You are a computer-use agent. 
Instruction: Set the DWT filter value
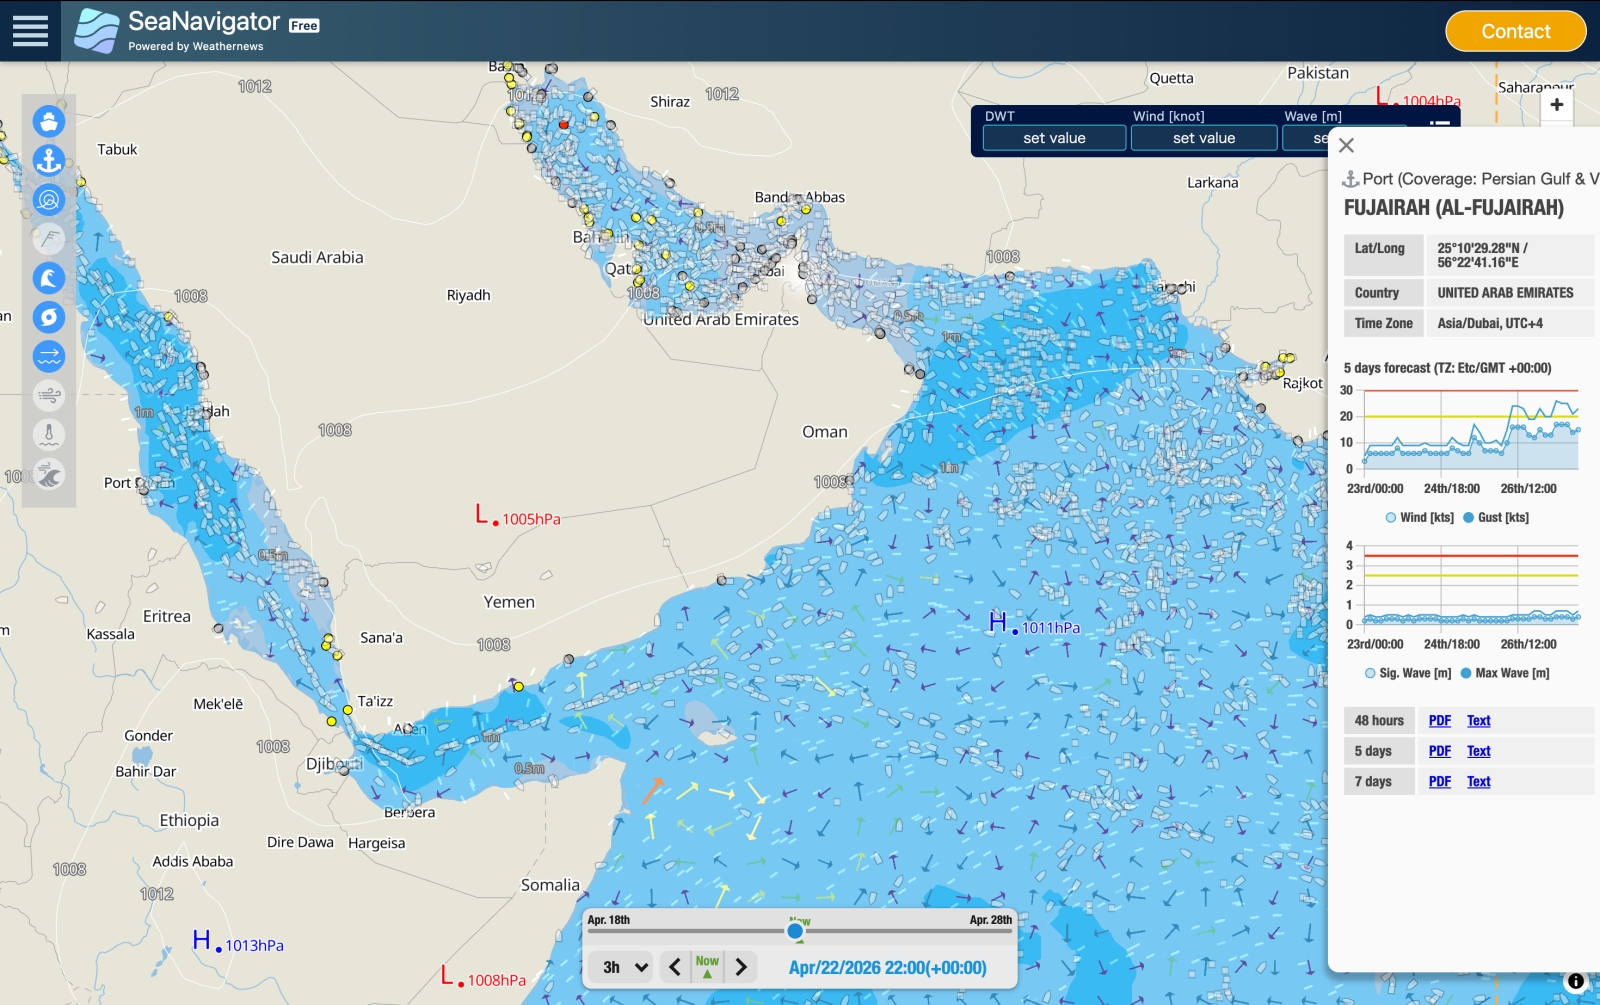(x=1054, y=138)
